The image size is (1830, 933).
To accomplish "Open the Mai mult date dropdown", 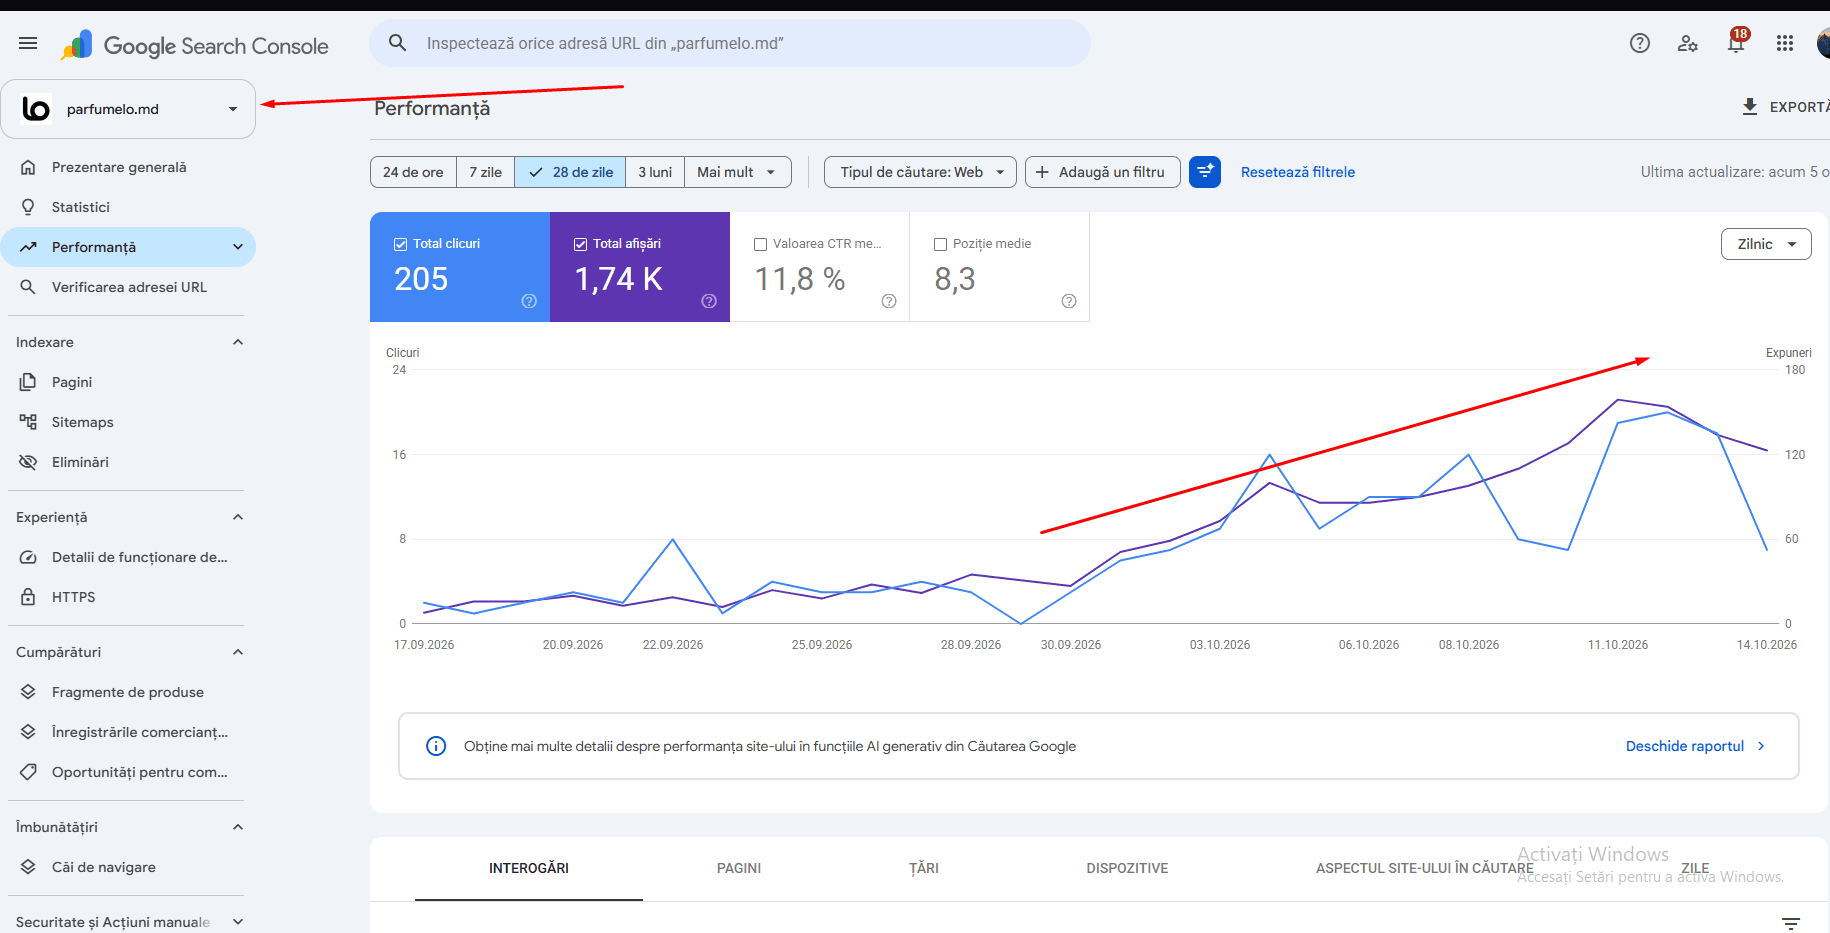I will (x=738, y=172).
